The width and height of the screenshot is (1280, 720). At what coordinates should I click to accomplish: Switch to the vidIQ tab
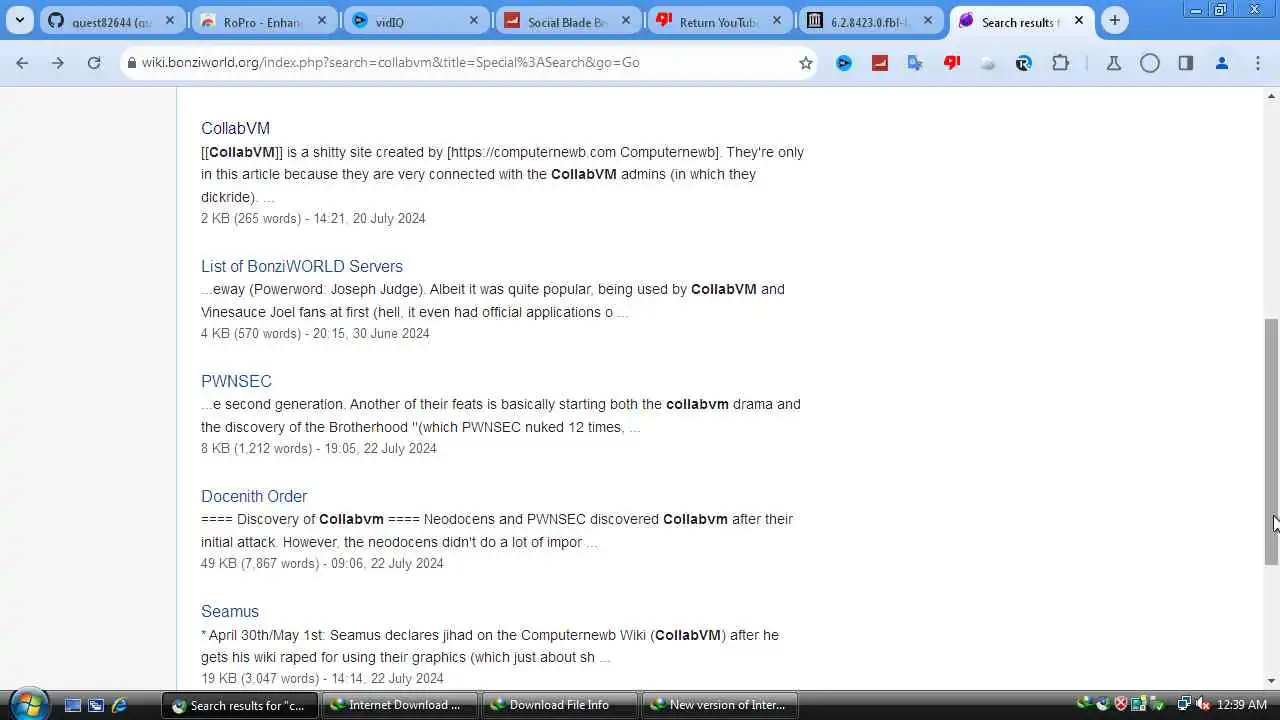(415, 21)
